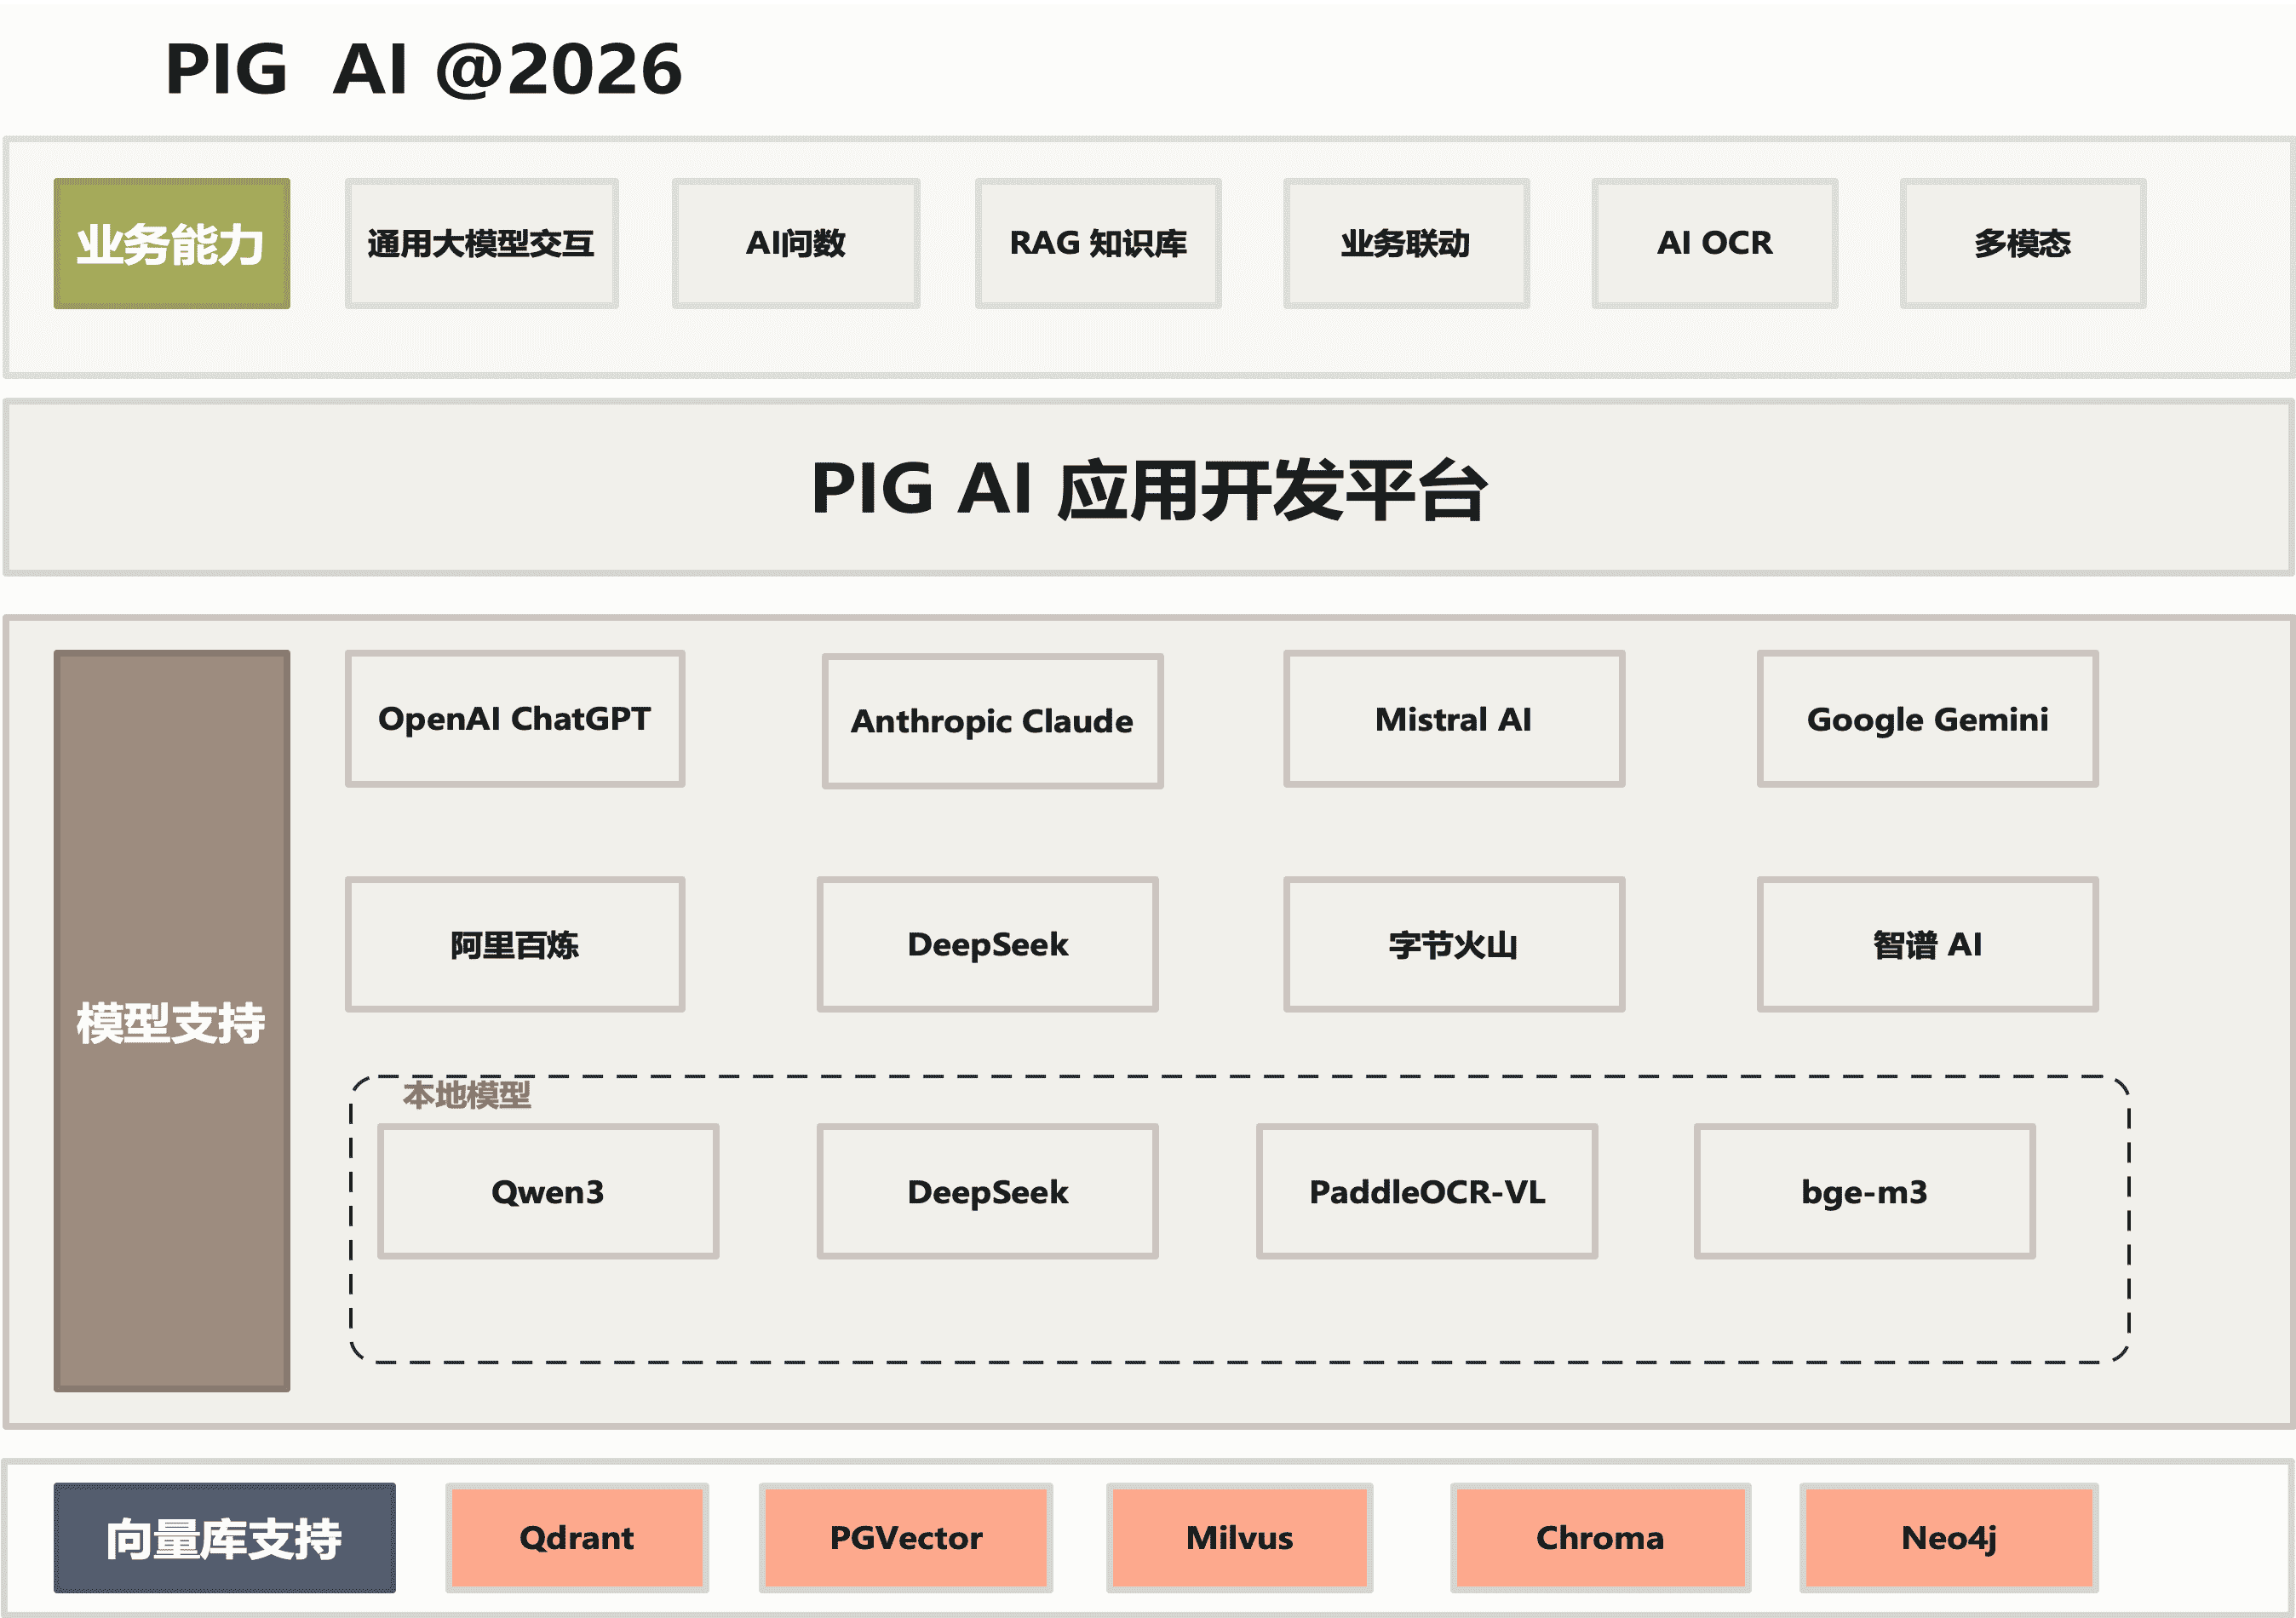Click the 智谱 AI box
This screenshot has width=2296, height=1618.
(1926, 944)
